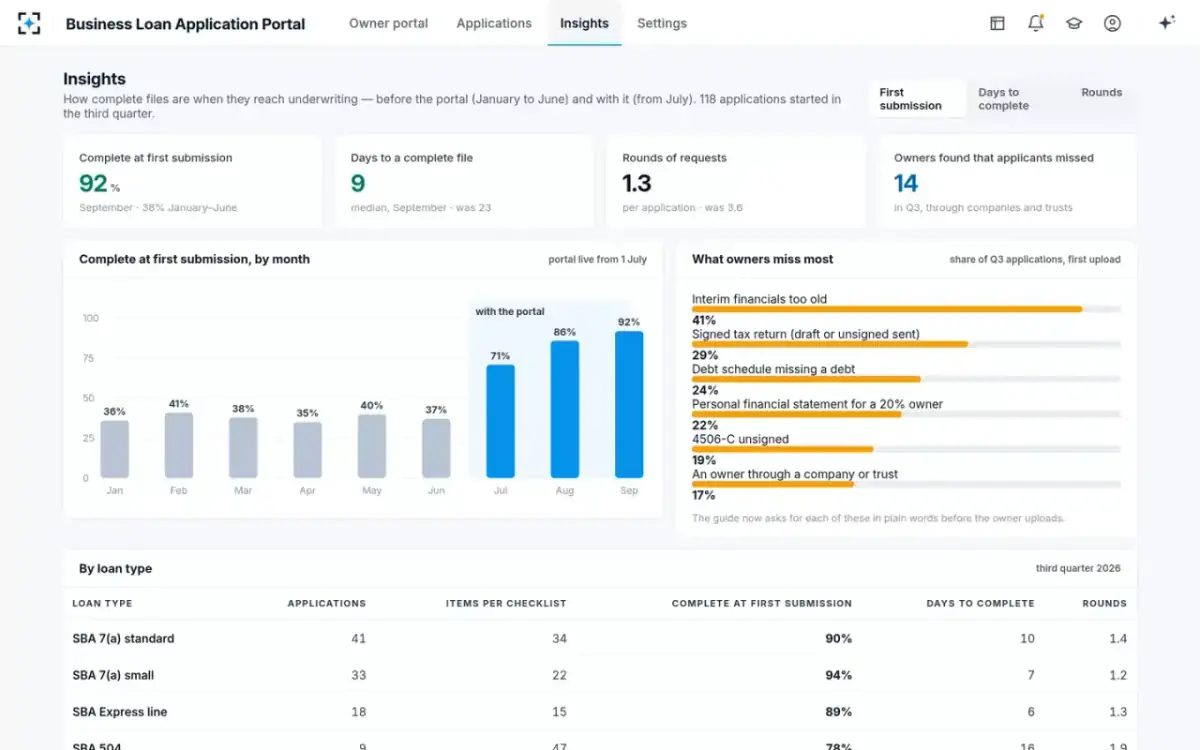The width and height of the screenshot is (1200, 750).
Task: Open the Days to a complete file card
Action: pos(464,182)
